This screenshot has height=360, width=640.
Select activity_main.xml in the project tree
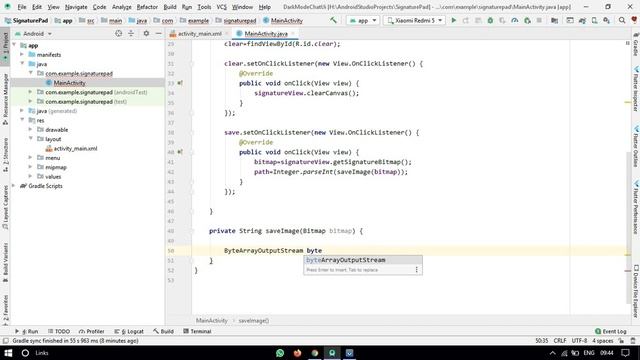tap(76, 149)
